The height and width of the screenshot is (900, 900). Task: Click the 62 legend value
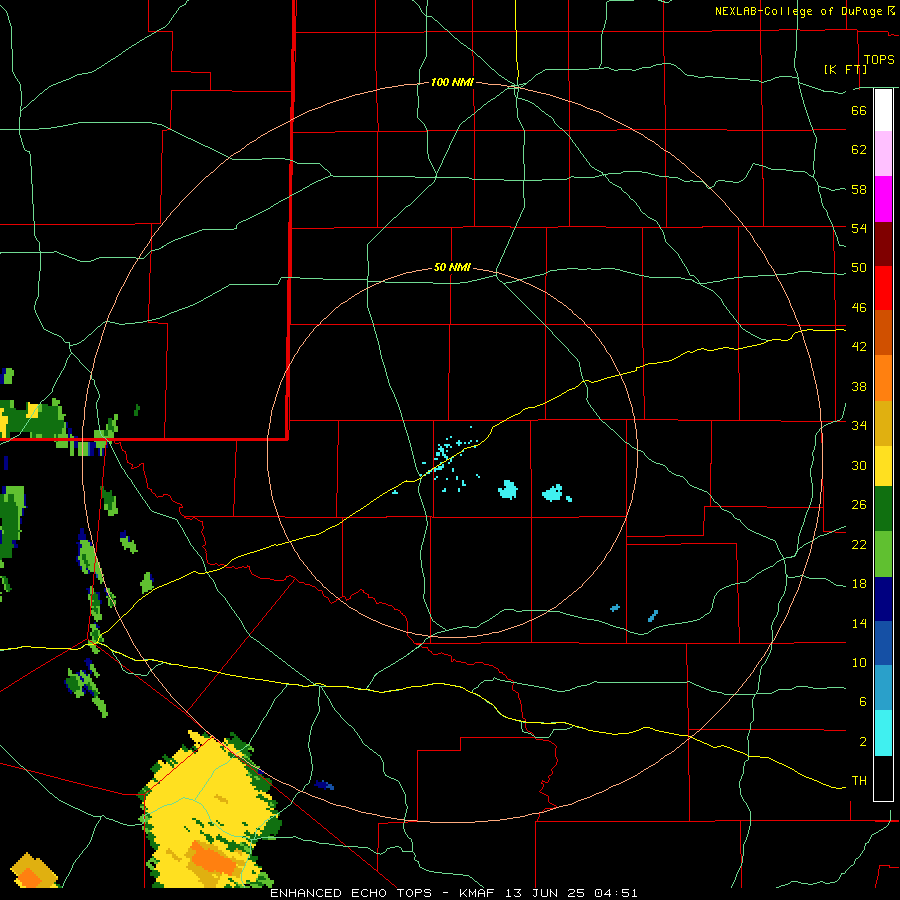click(859, 149)
